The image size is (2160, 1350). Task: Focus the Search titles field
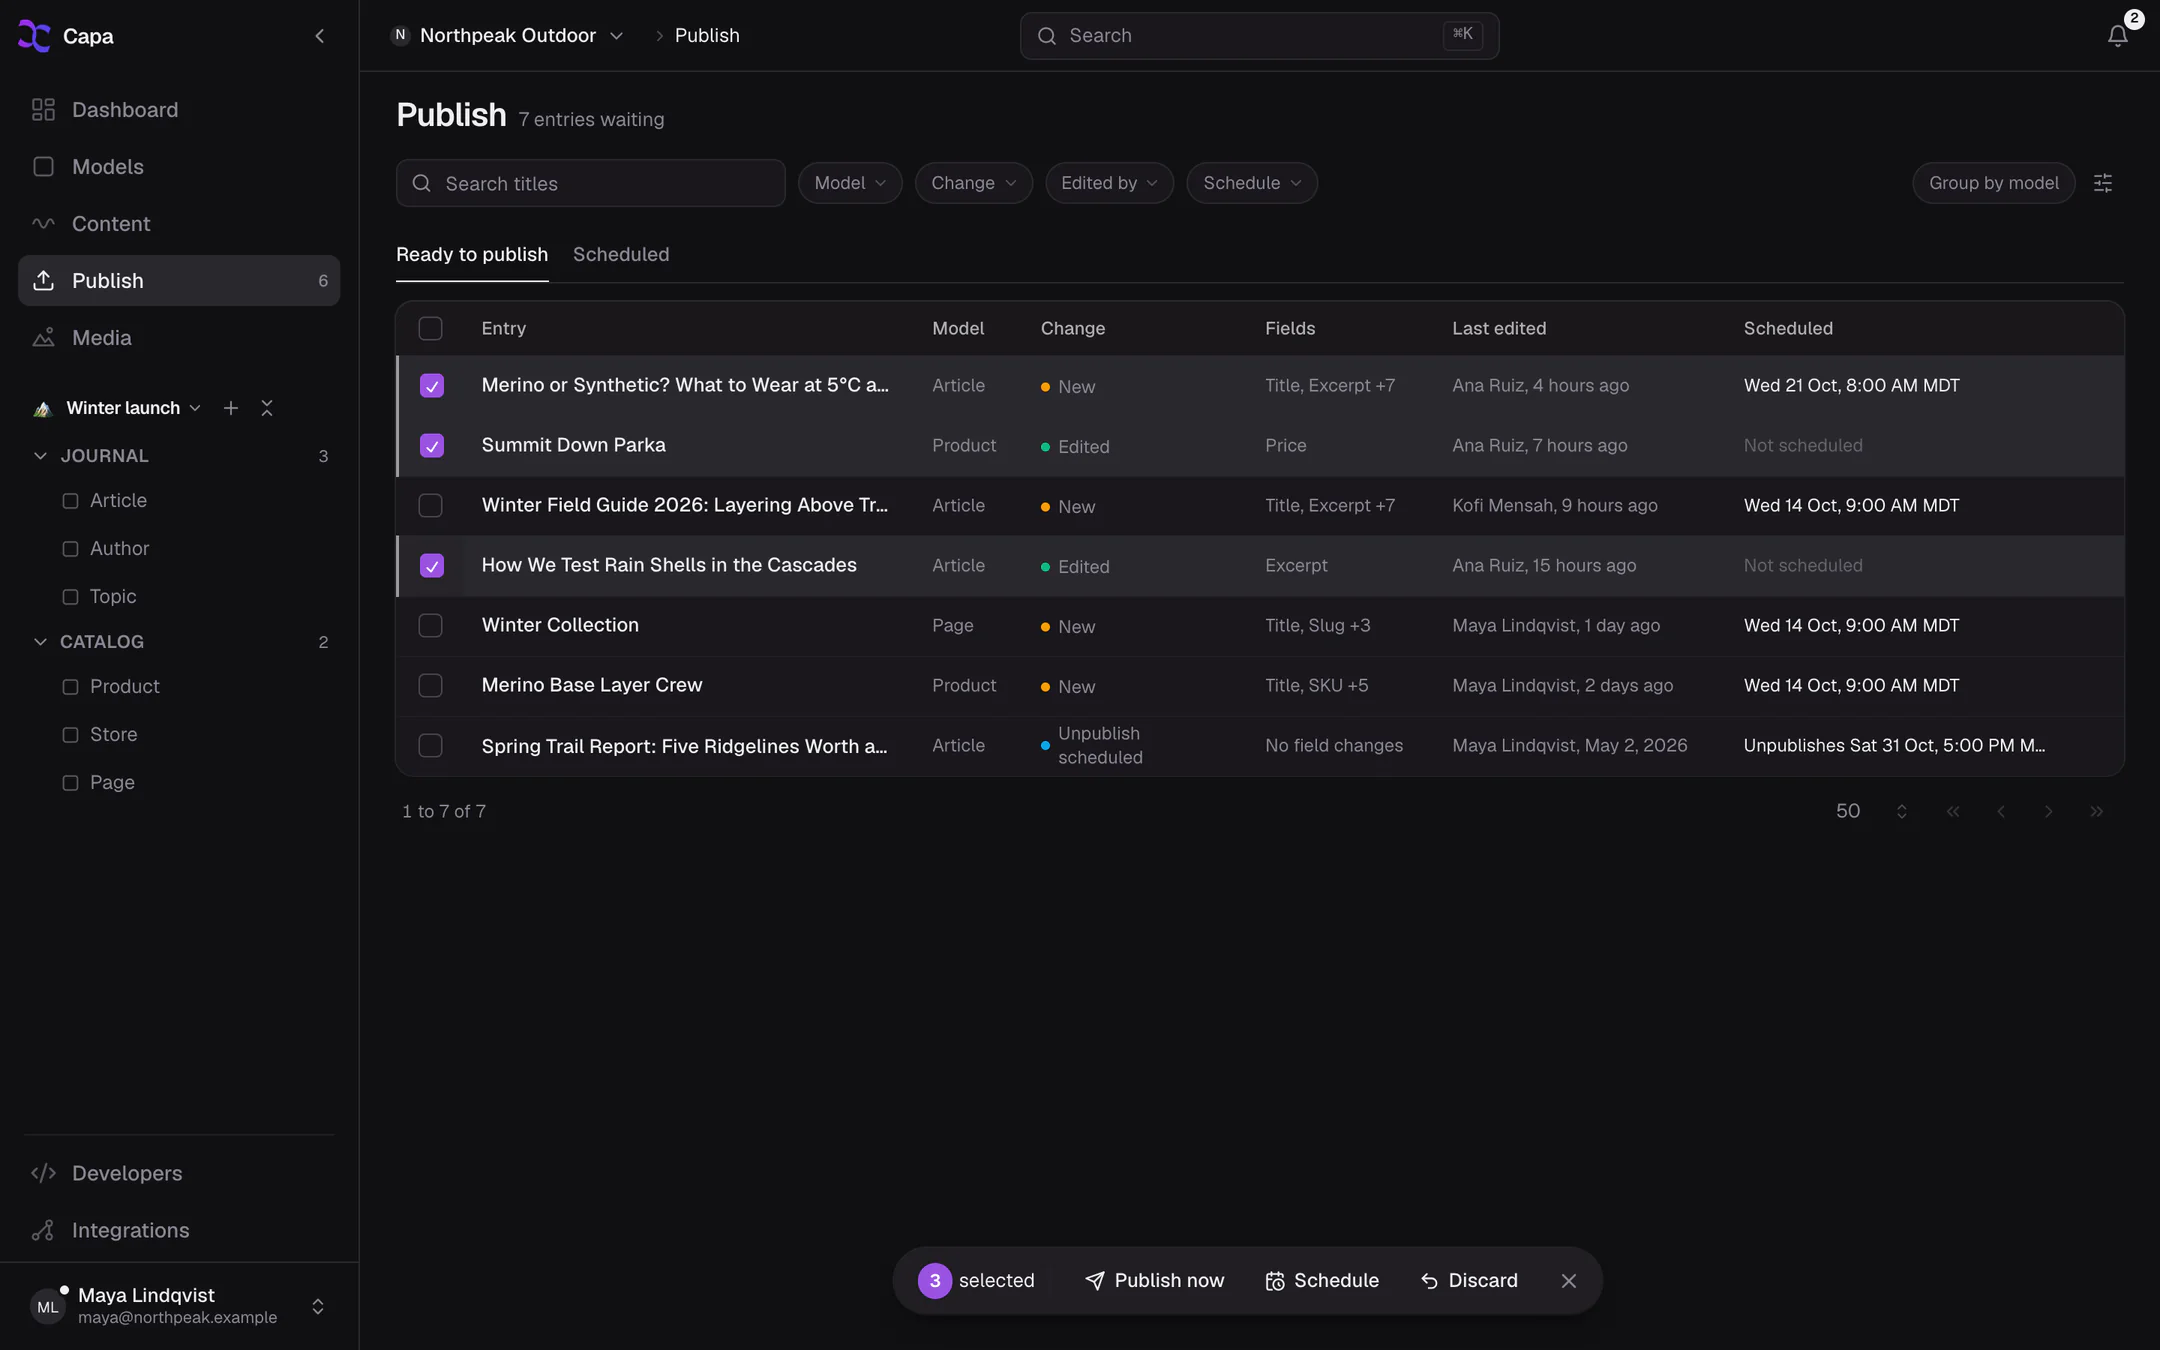point(590,184)
